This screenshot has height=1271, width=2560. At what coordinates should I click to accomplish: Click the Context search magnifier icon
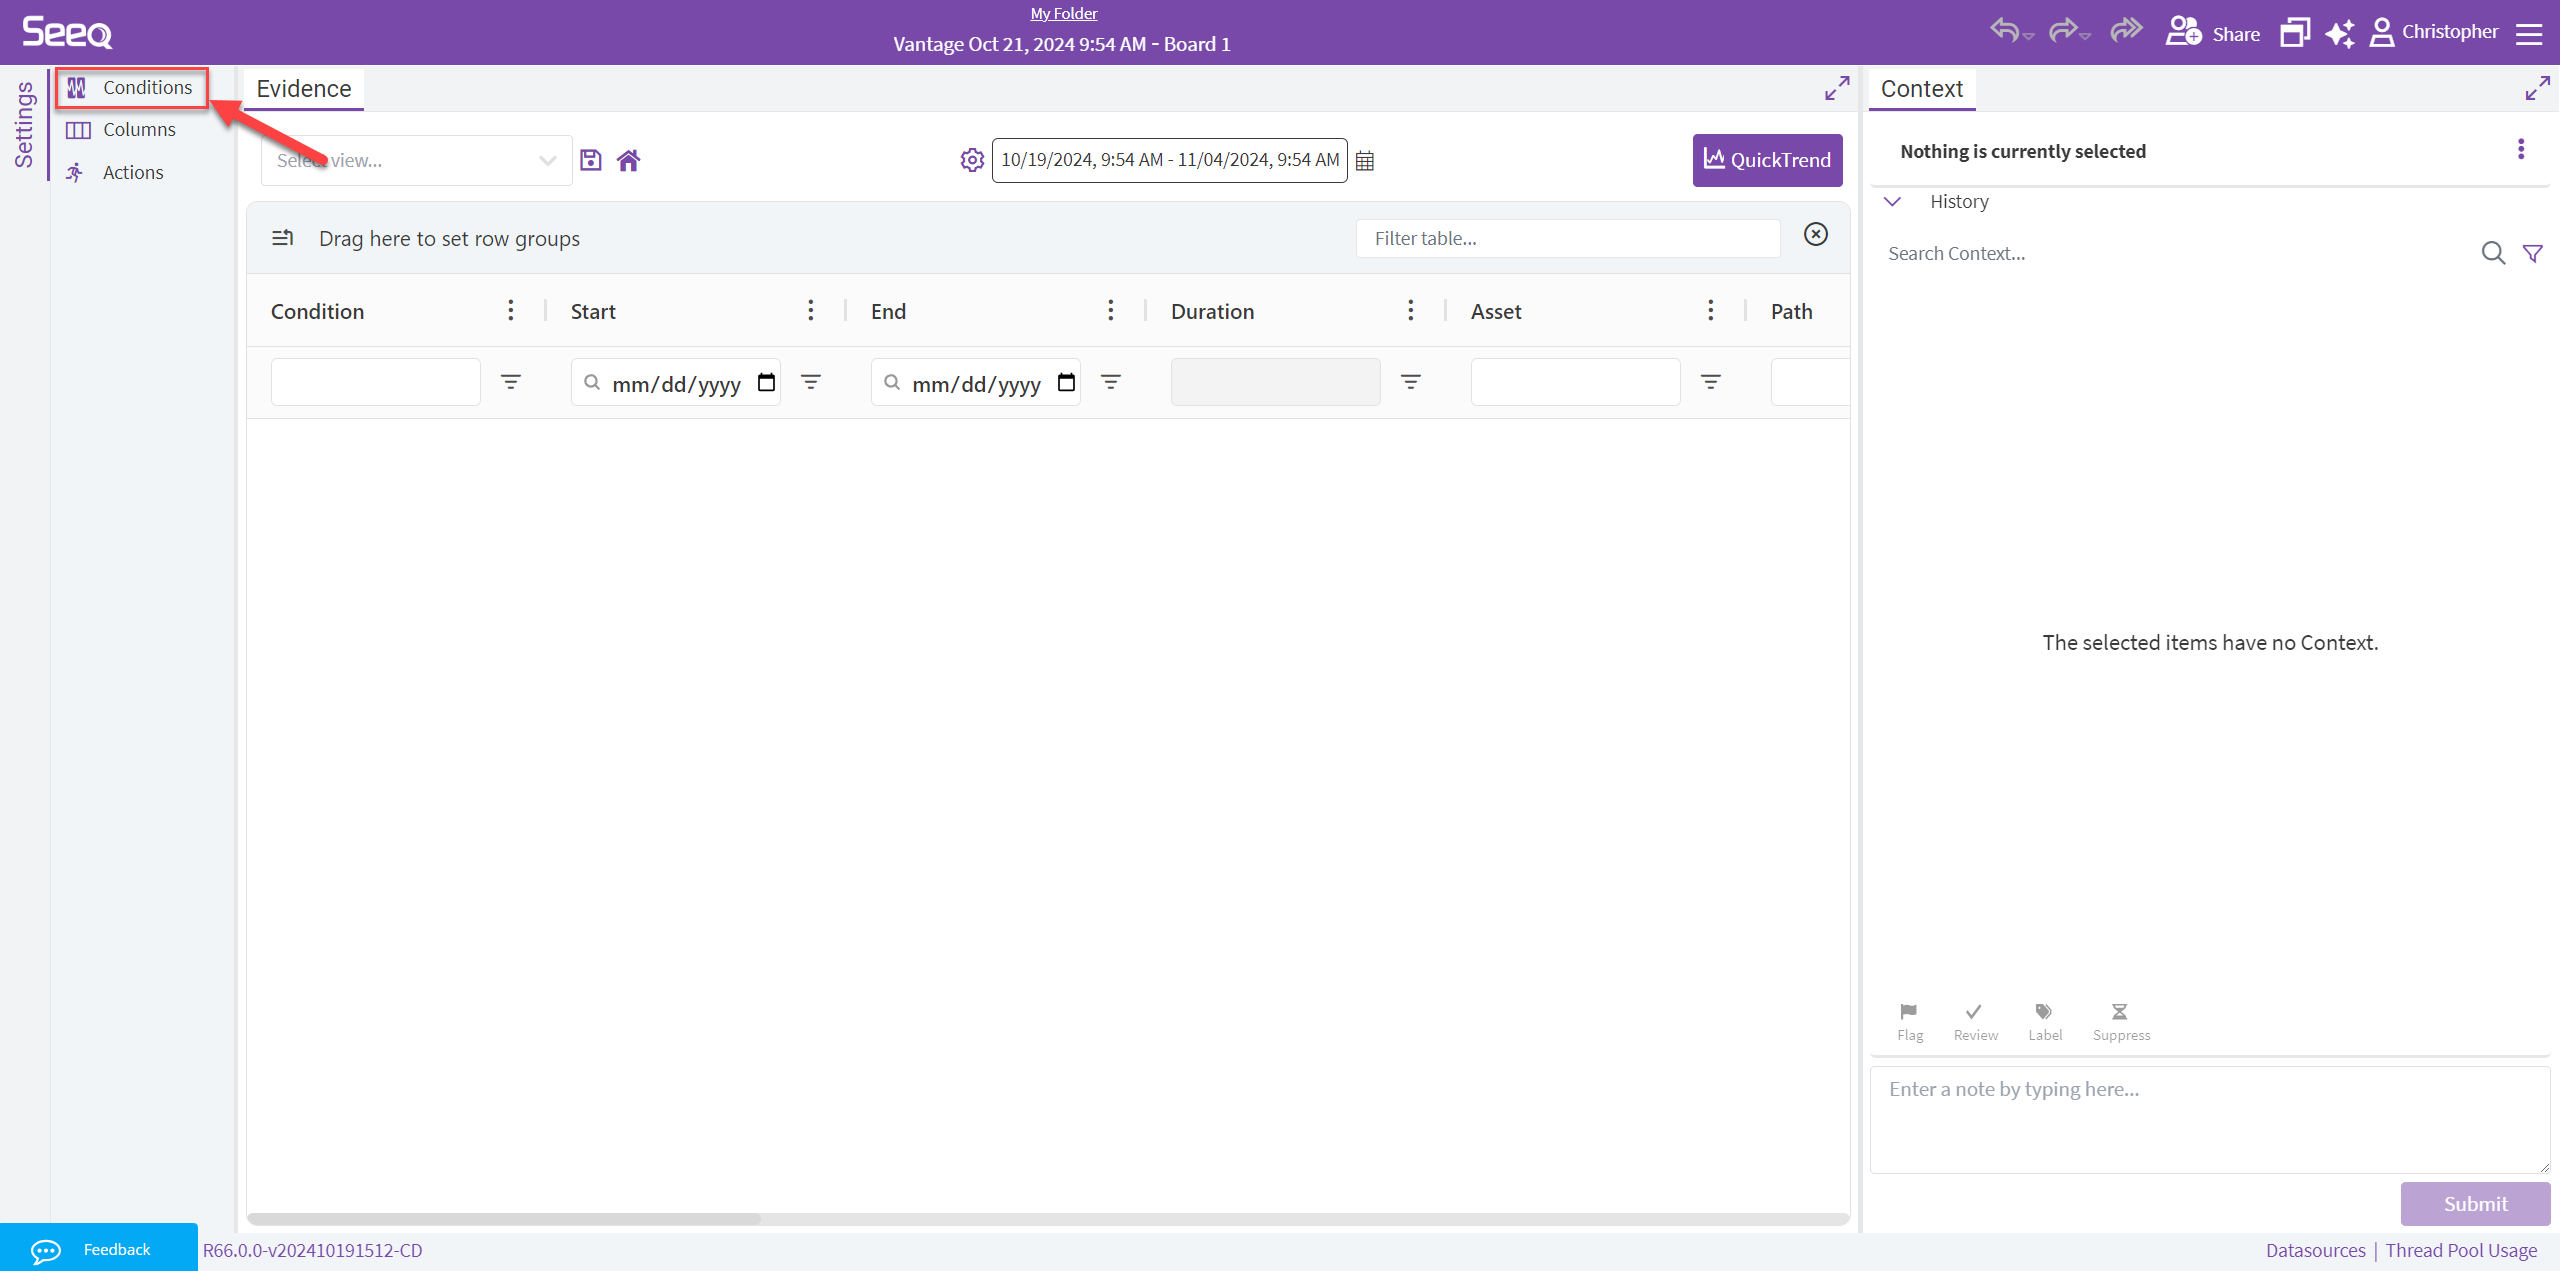(x=2493, y=253)
